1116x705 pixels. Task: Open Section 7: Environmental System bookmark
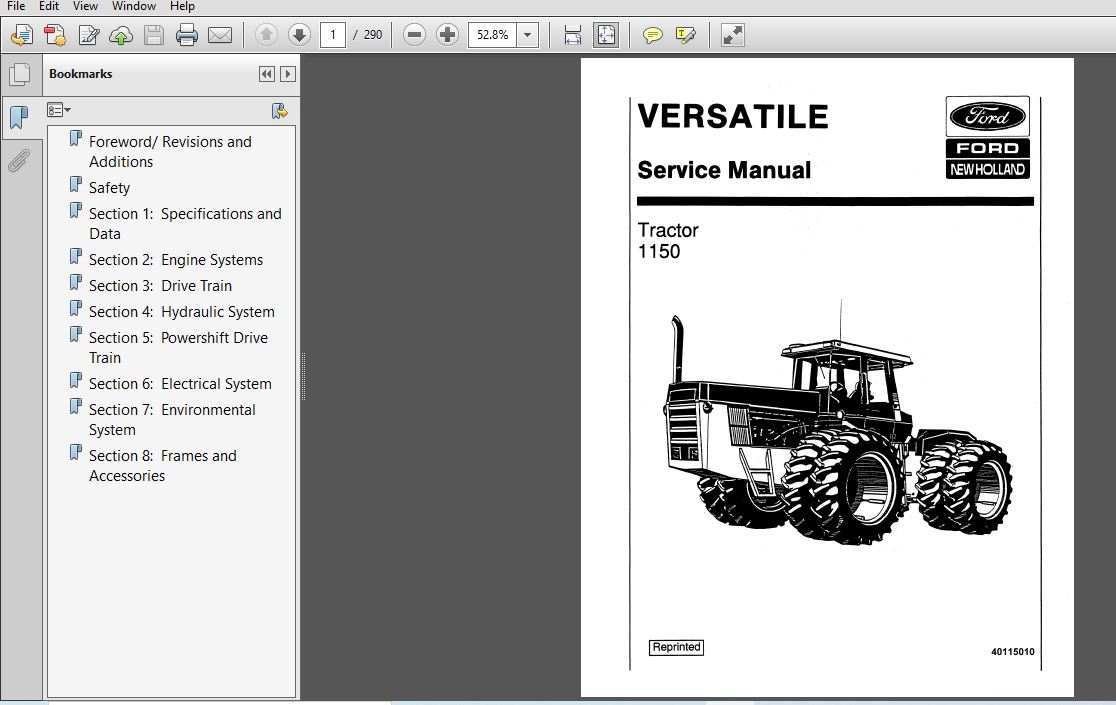[172, 419]
